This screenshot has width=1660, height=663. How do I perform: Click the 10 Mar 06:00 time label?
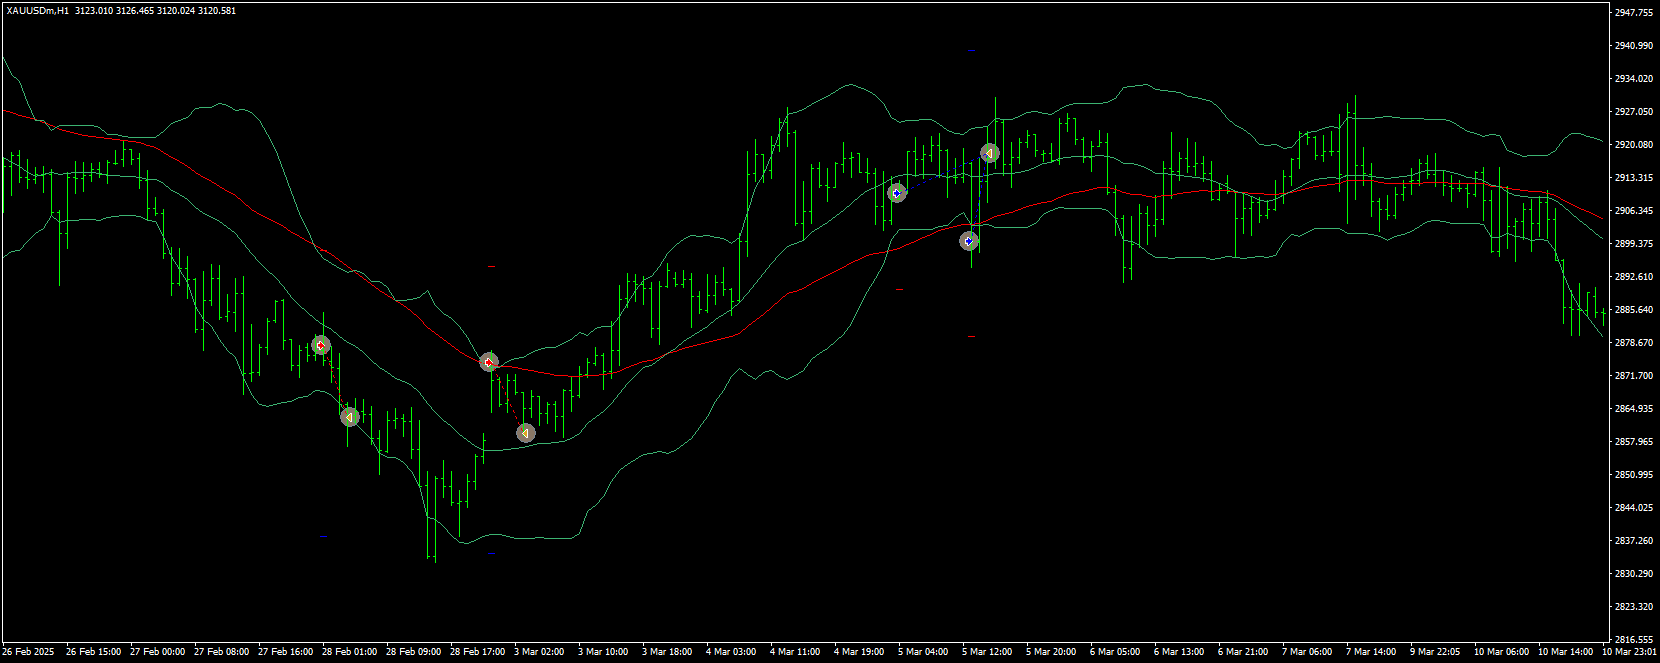pos(1501,652)
